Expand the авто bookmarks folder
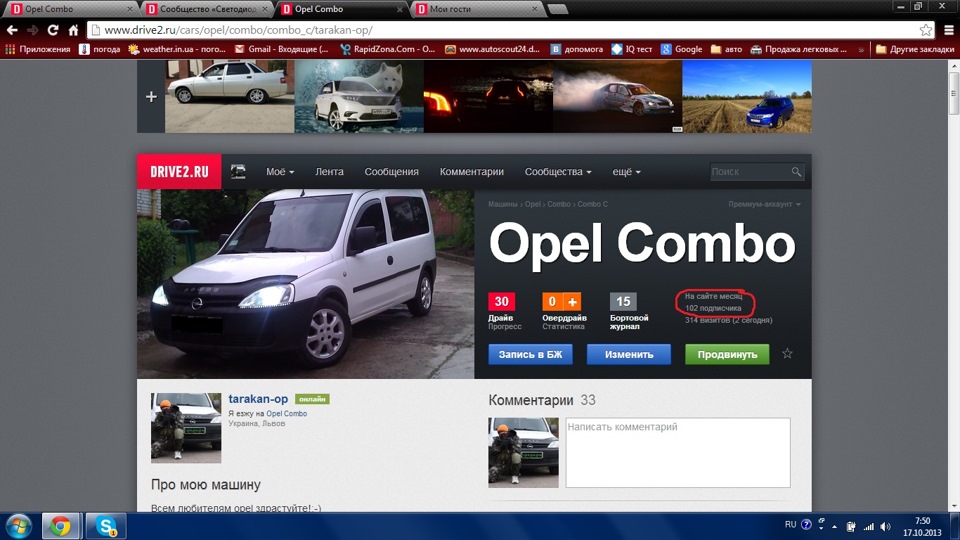 [x=727, y=49]
